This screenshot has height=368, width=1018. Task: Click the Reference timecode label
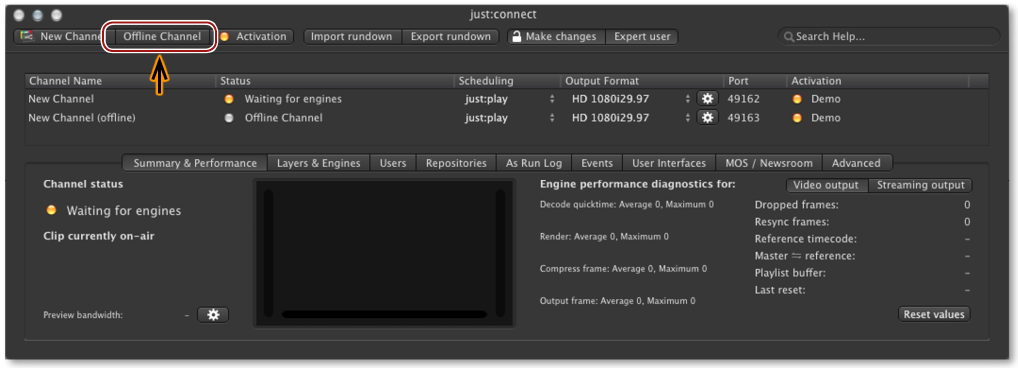pyautogui.click(x=805, y=239)
